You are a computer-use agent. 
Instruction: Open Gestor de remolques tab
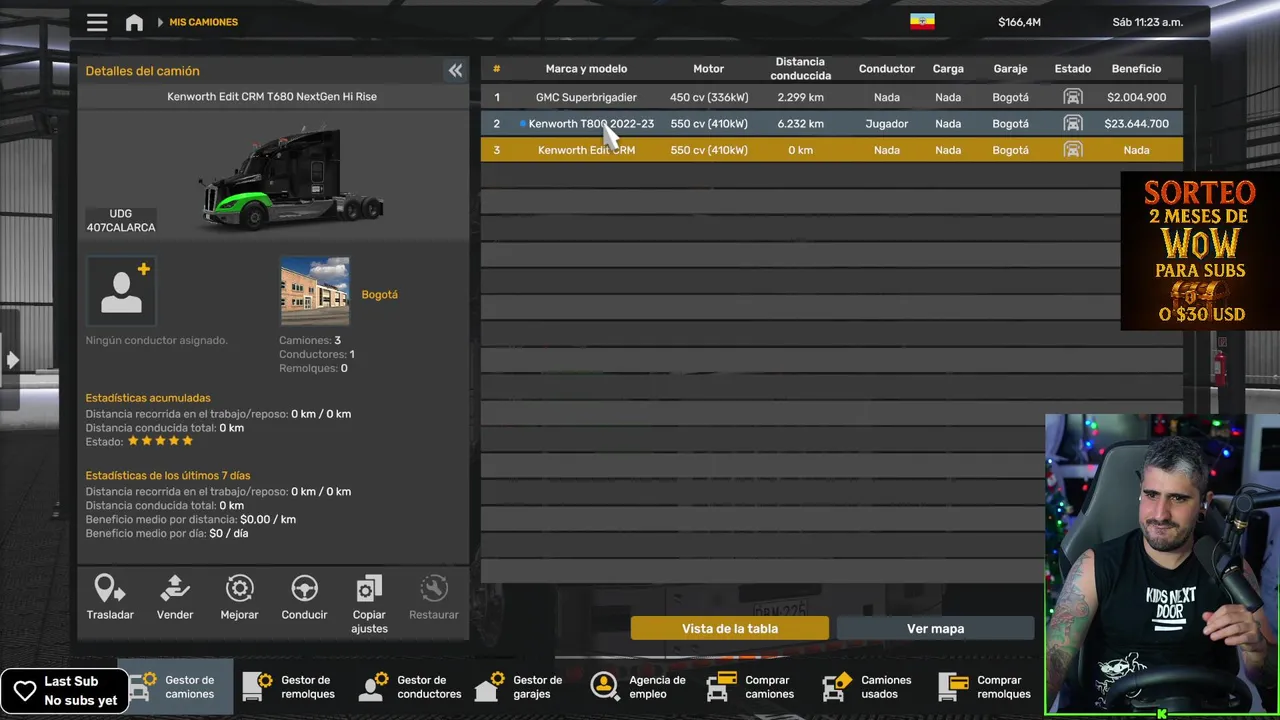pyautogui.click(x=289, y=687)
